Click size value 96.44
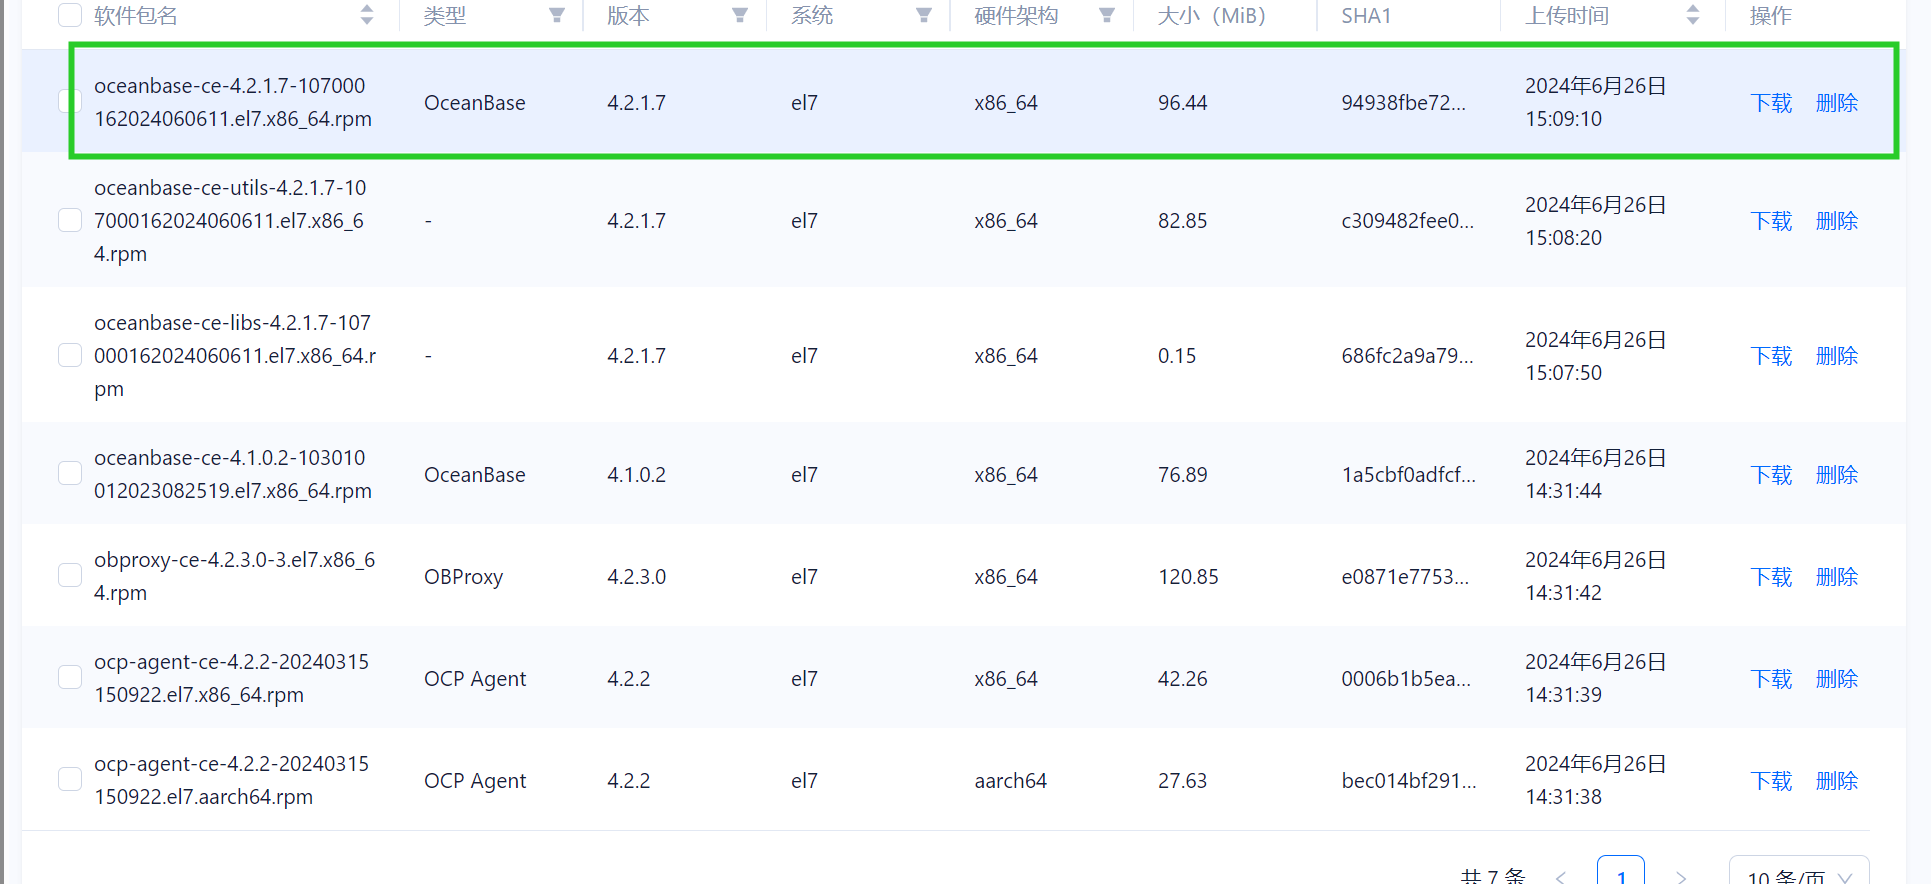This screenshot has height=884, width=1931. click(x=1182, y=103)
